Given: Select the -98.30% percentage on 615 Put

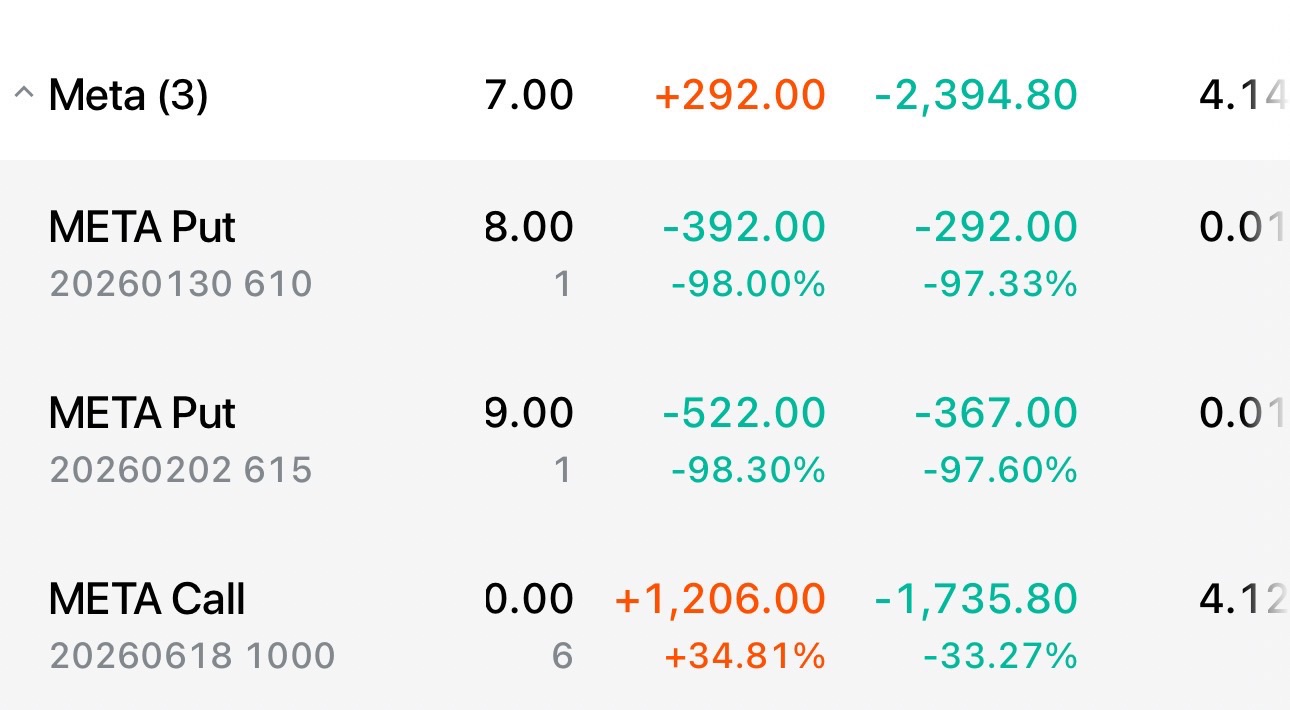Looking at the screenshot, I should (748, 470).
